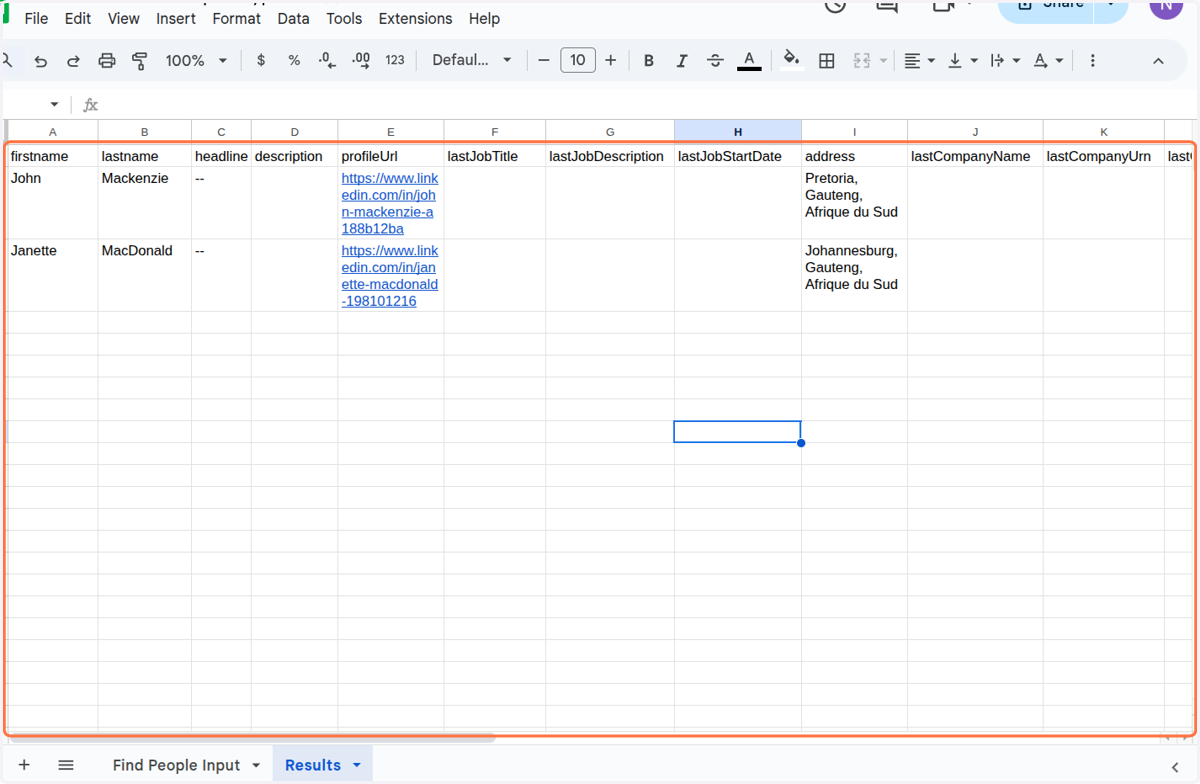Viewport: 1200px width, 784px height.
Task: Select column E header
Action: pyautogui.click(x=391, y=131)
